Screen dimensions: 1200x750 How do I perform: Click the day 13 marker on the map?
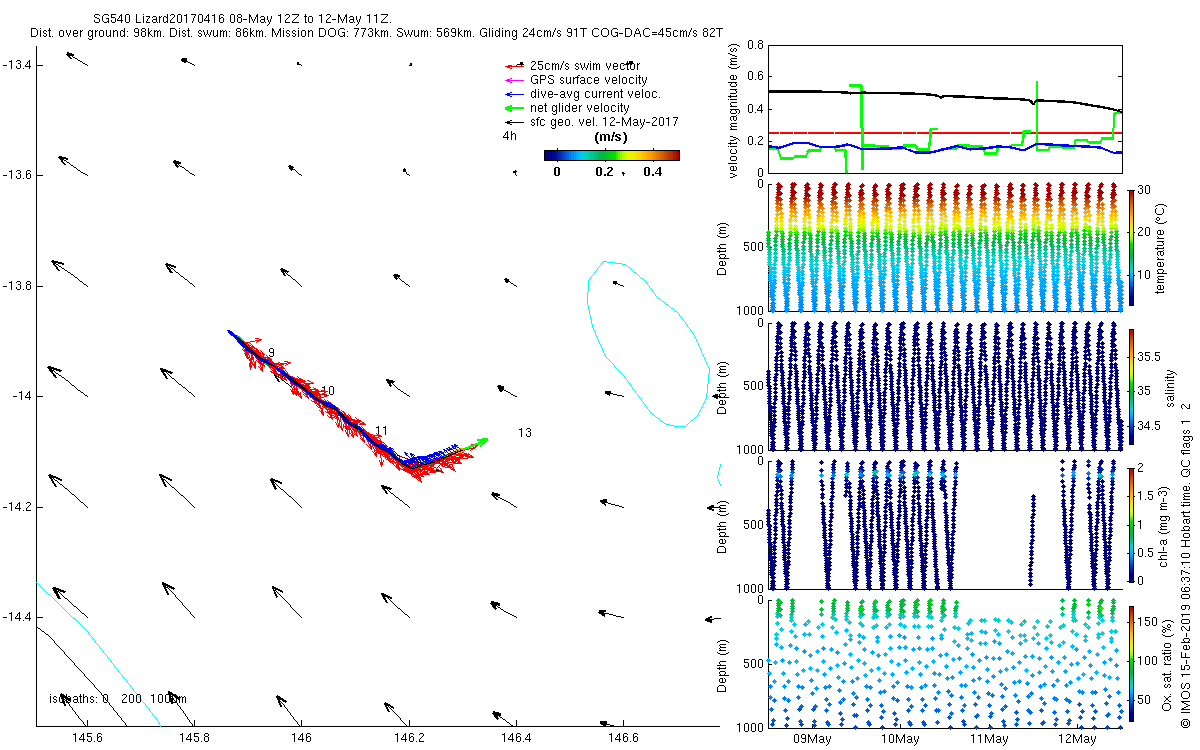tap(524, 432)
